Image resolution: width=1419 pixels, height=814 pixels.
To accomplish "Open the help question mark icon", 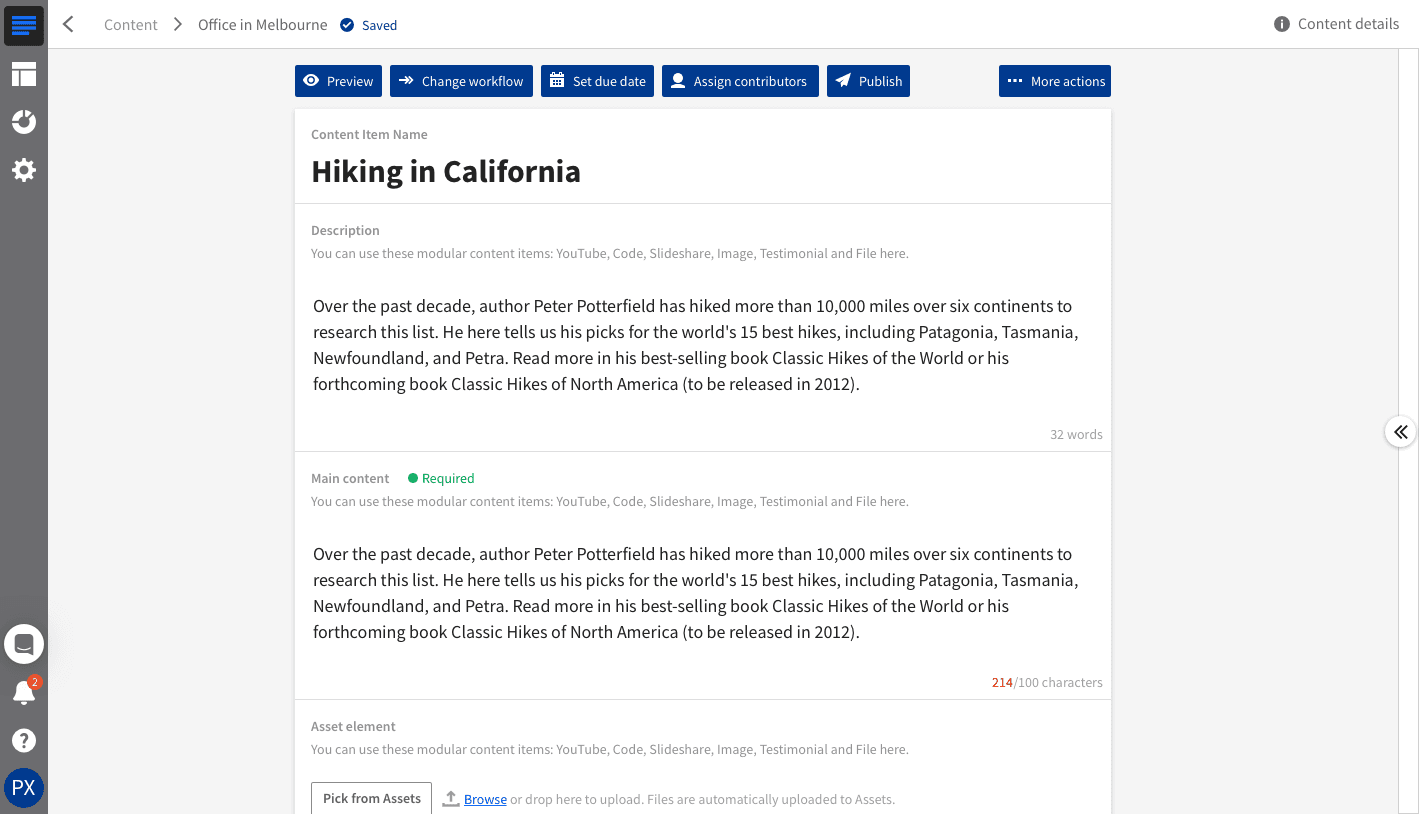I will pos(24,740).
